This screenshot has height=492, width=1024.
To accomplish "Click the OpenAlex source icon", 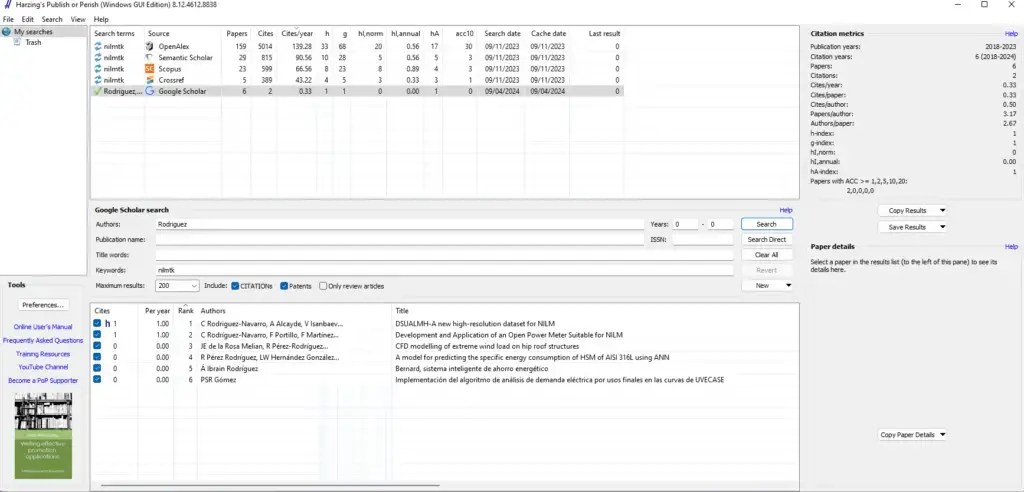I will point(151,46).
